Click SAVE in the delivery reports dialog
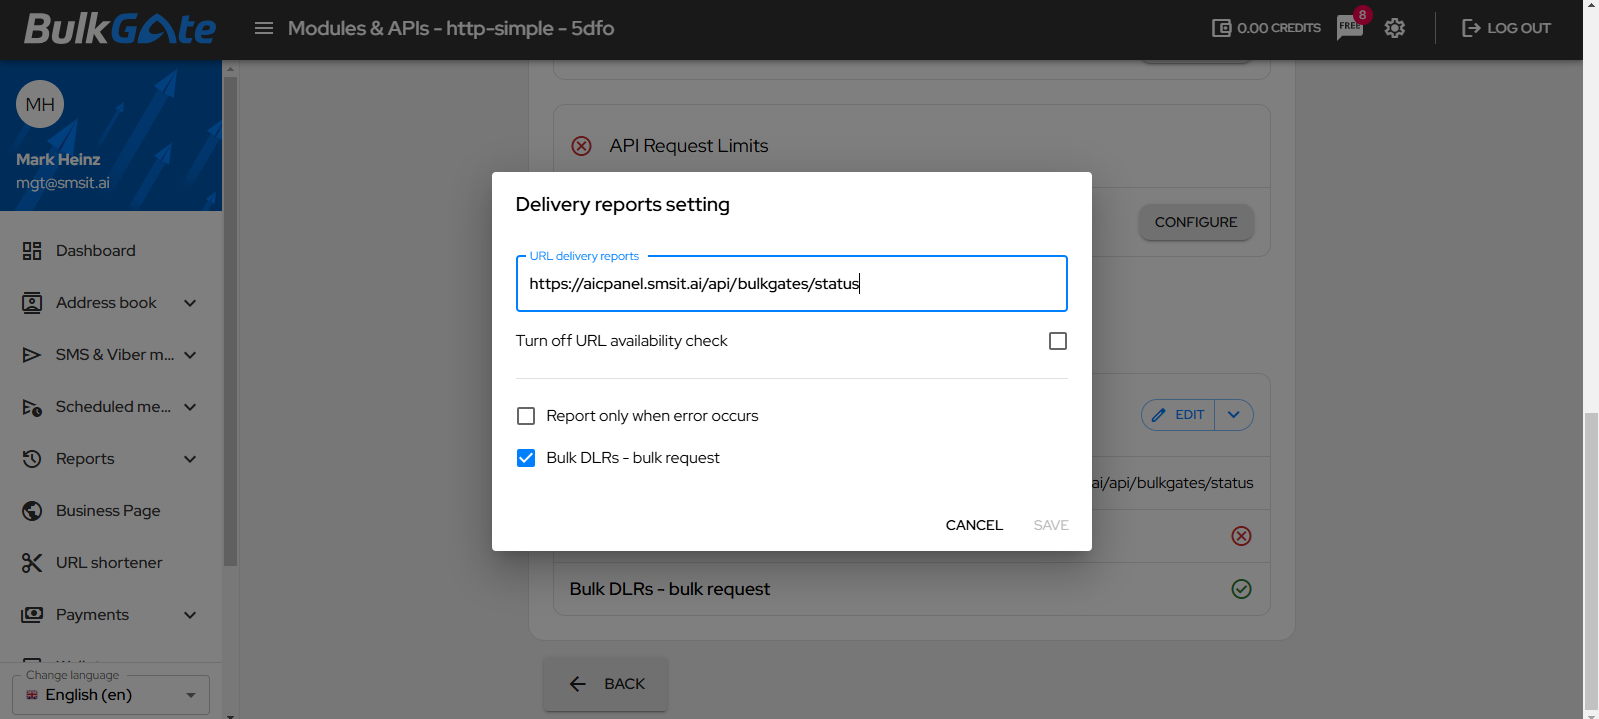The width and height of the screenshot is (1599, 719). click(x=1051, y=525)
